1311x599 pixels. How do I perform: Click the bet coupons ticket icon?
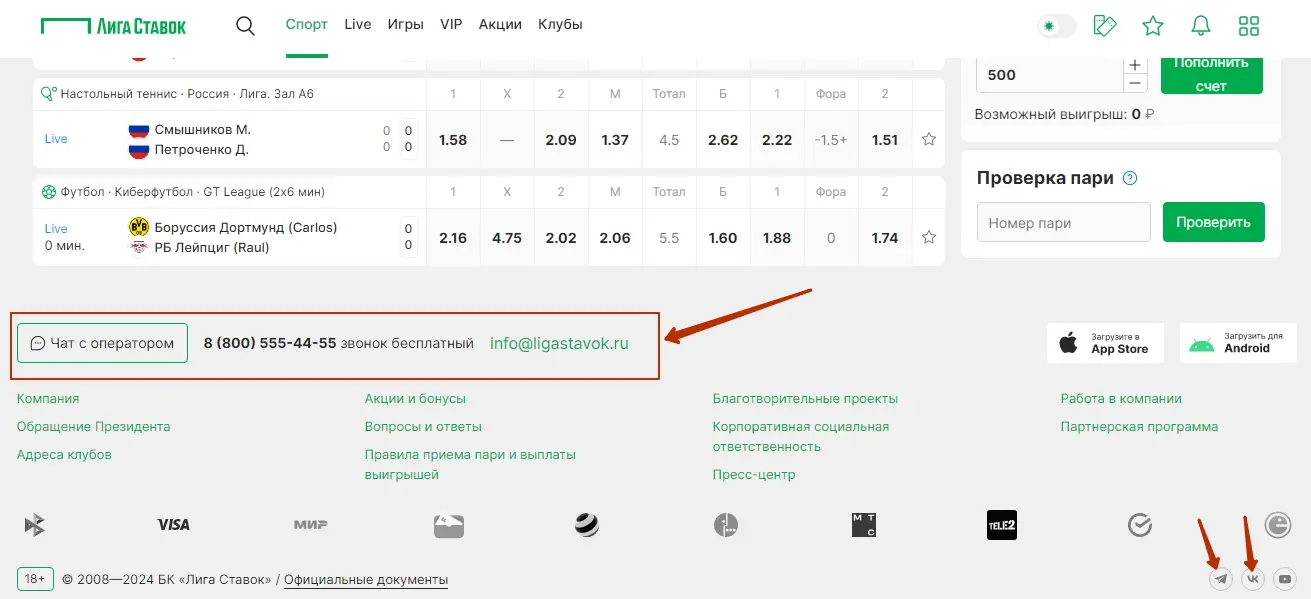click(1105, 26)
